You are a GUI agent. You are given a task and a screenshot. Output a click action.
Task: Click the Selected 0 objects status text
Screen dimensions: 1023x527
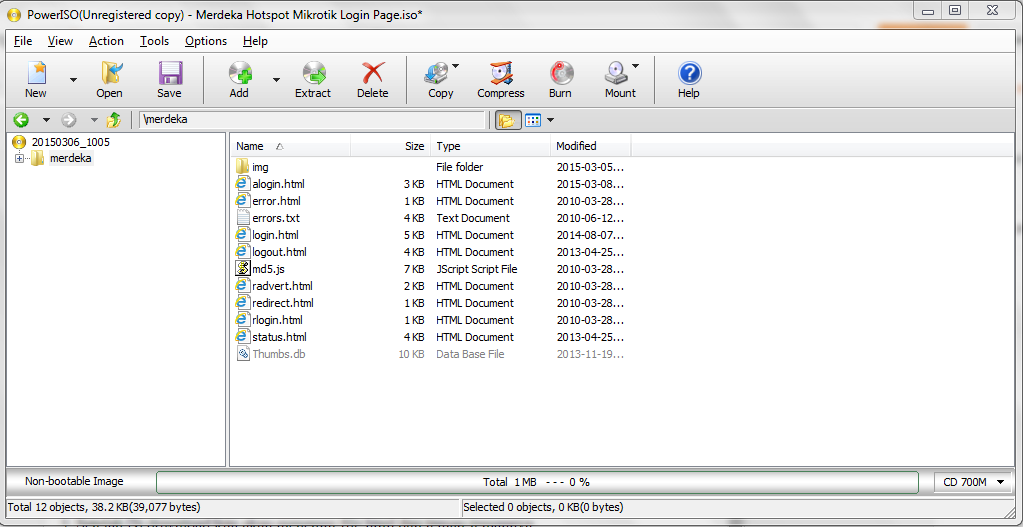click(543, 507)
